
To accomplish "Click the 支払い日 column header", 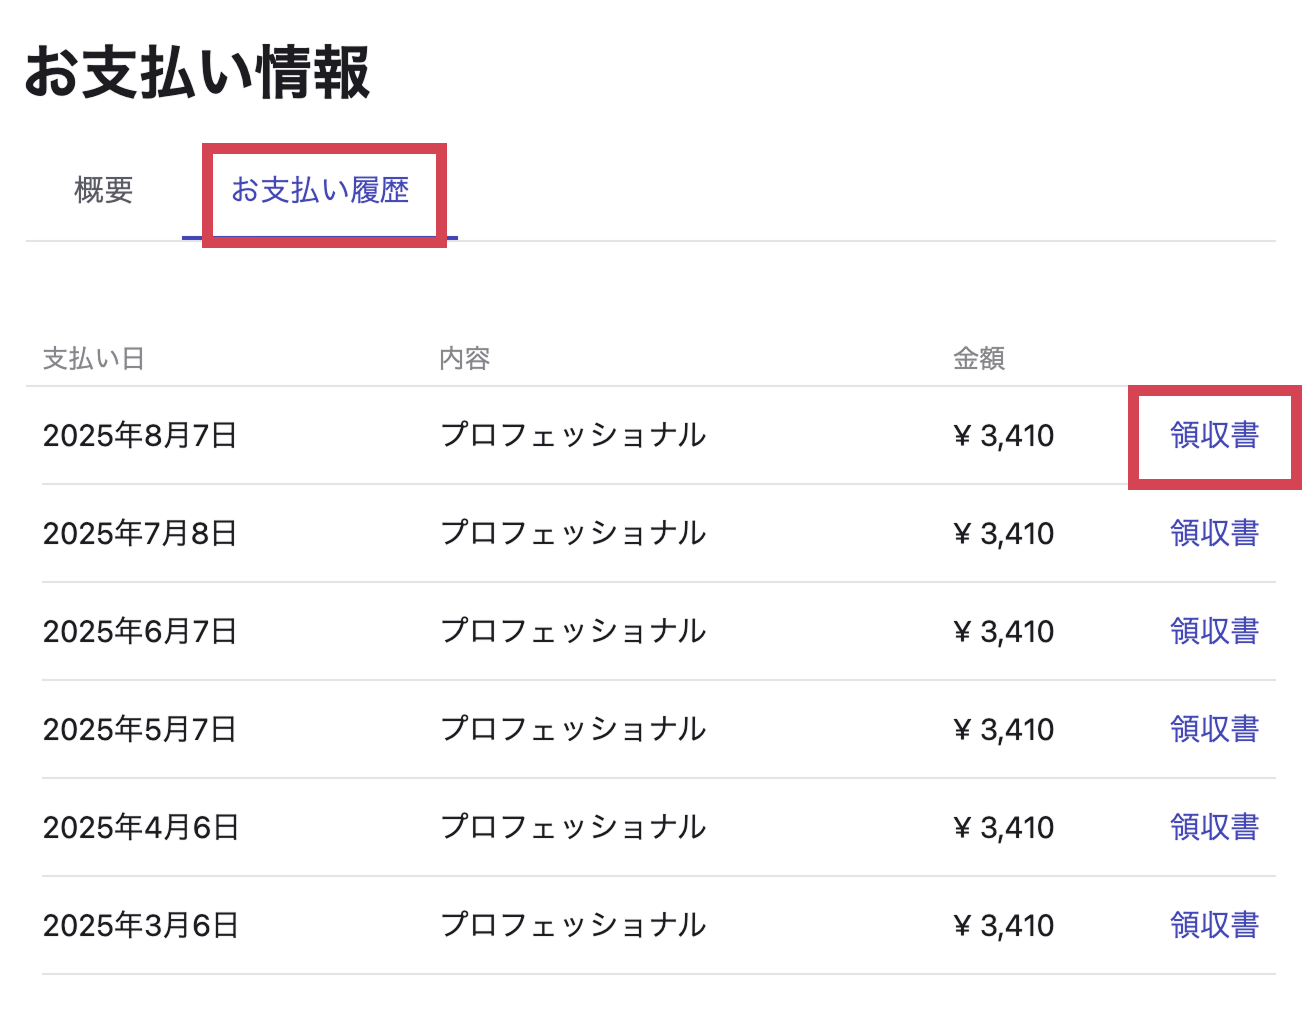I will tap(94, 358).
